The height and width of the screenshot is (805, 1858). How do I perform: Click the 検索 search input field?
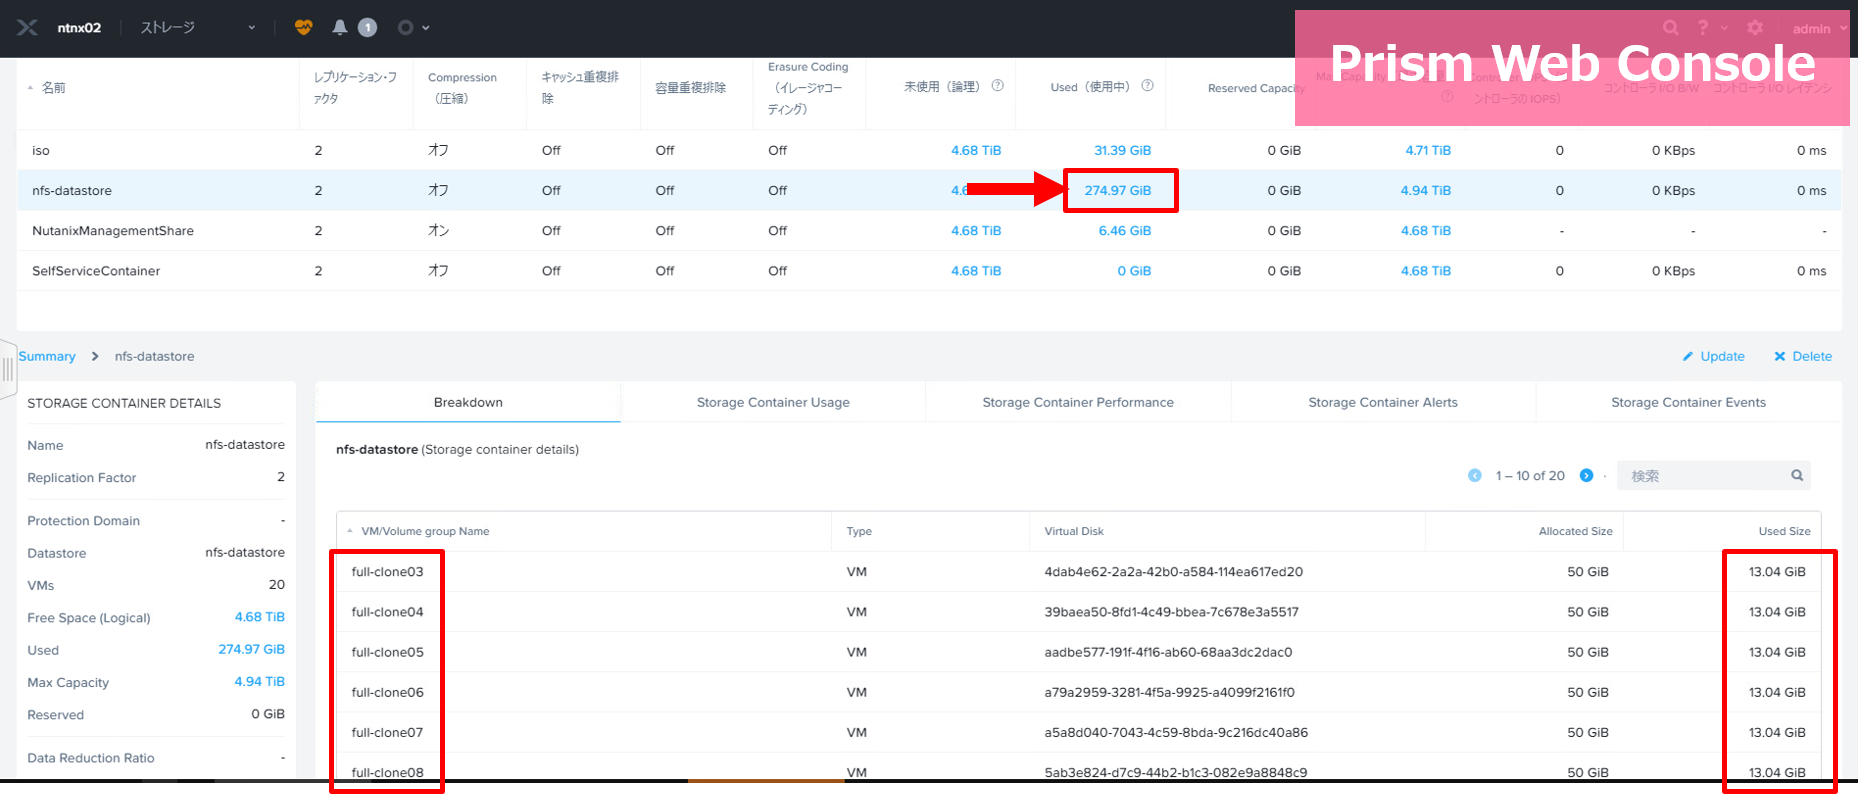[x=1714, y=476]
